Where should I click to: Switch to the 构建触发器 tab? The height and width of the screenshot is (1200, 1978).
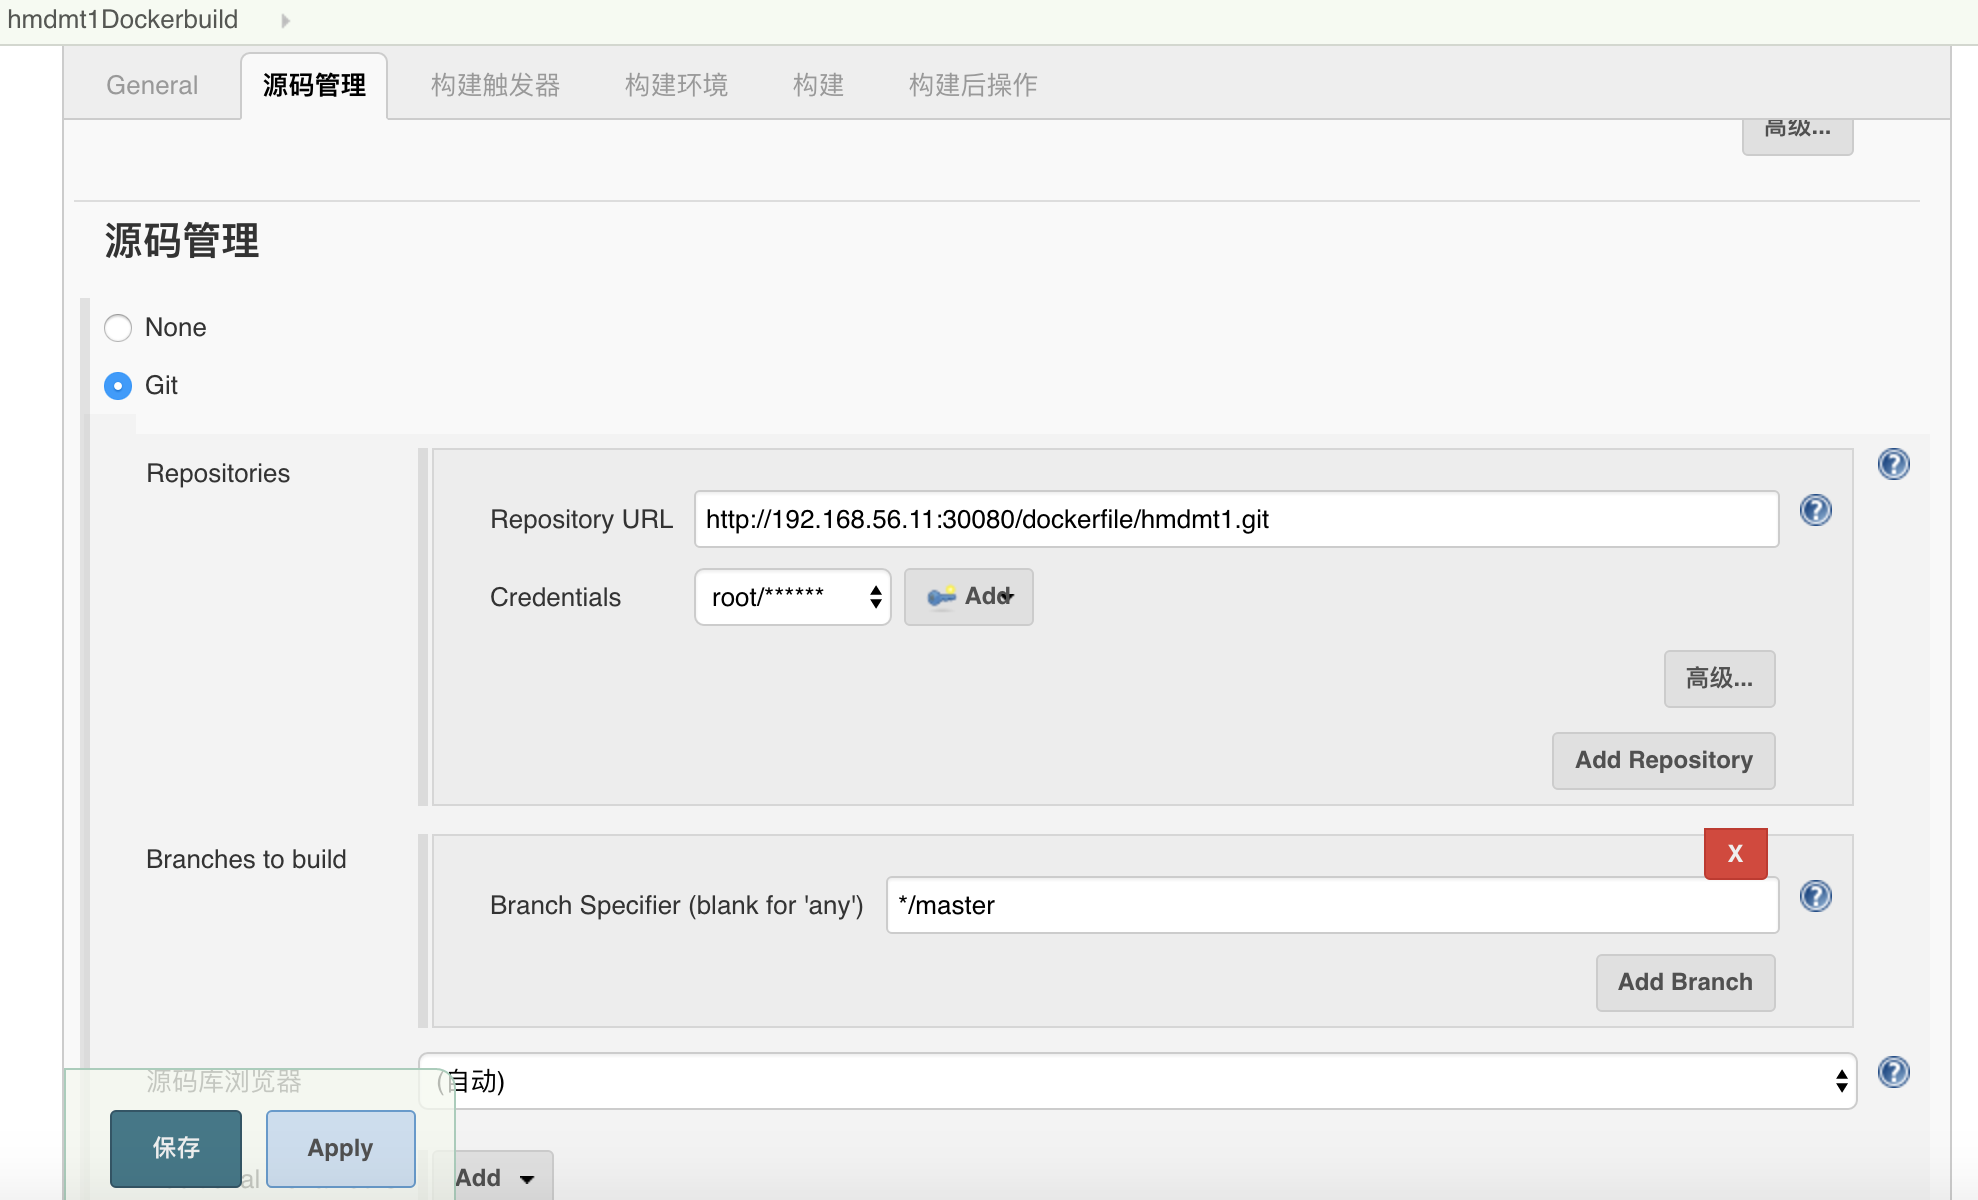tap(495, 85)
